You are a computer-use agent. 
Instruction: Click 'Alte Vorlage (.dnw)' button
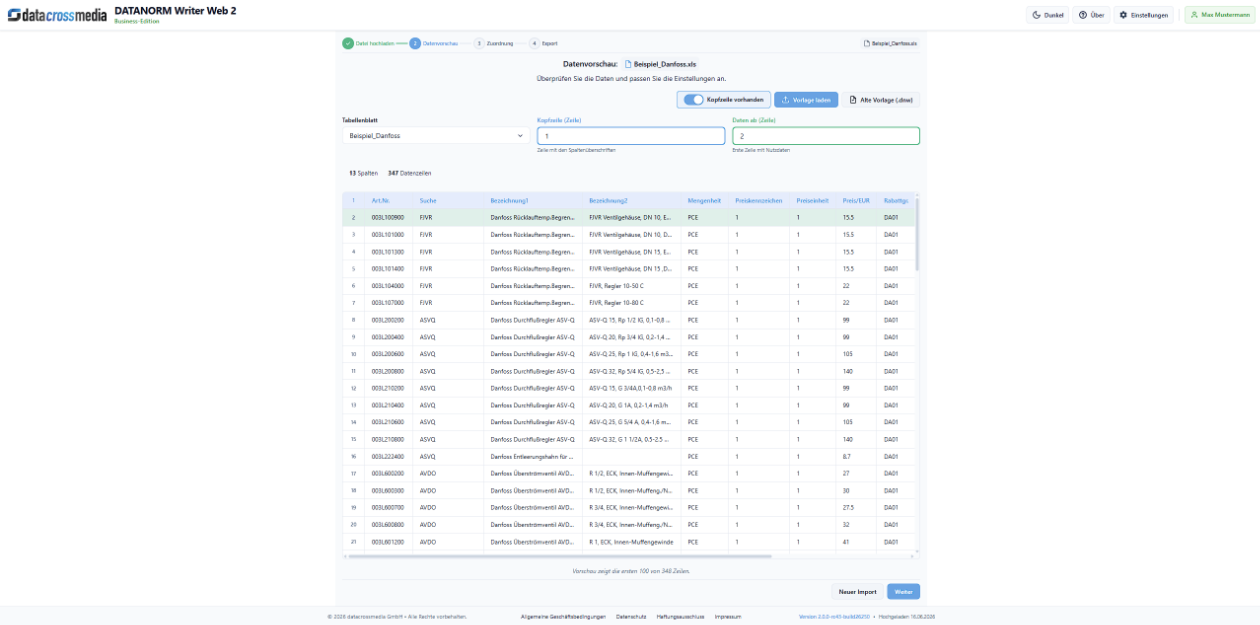(x=881, y=100)
